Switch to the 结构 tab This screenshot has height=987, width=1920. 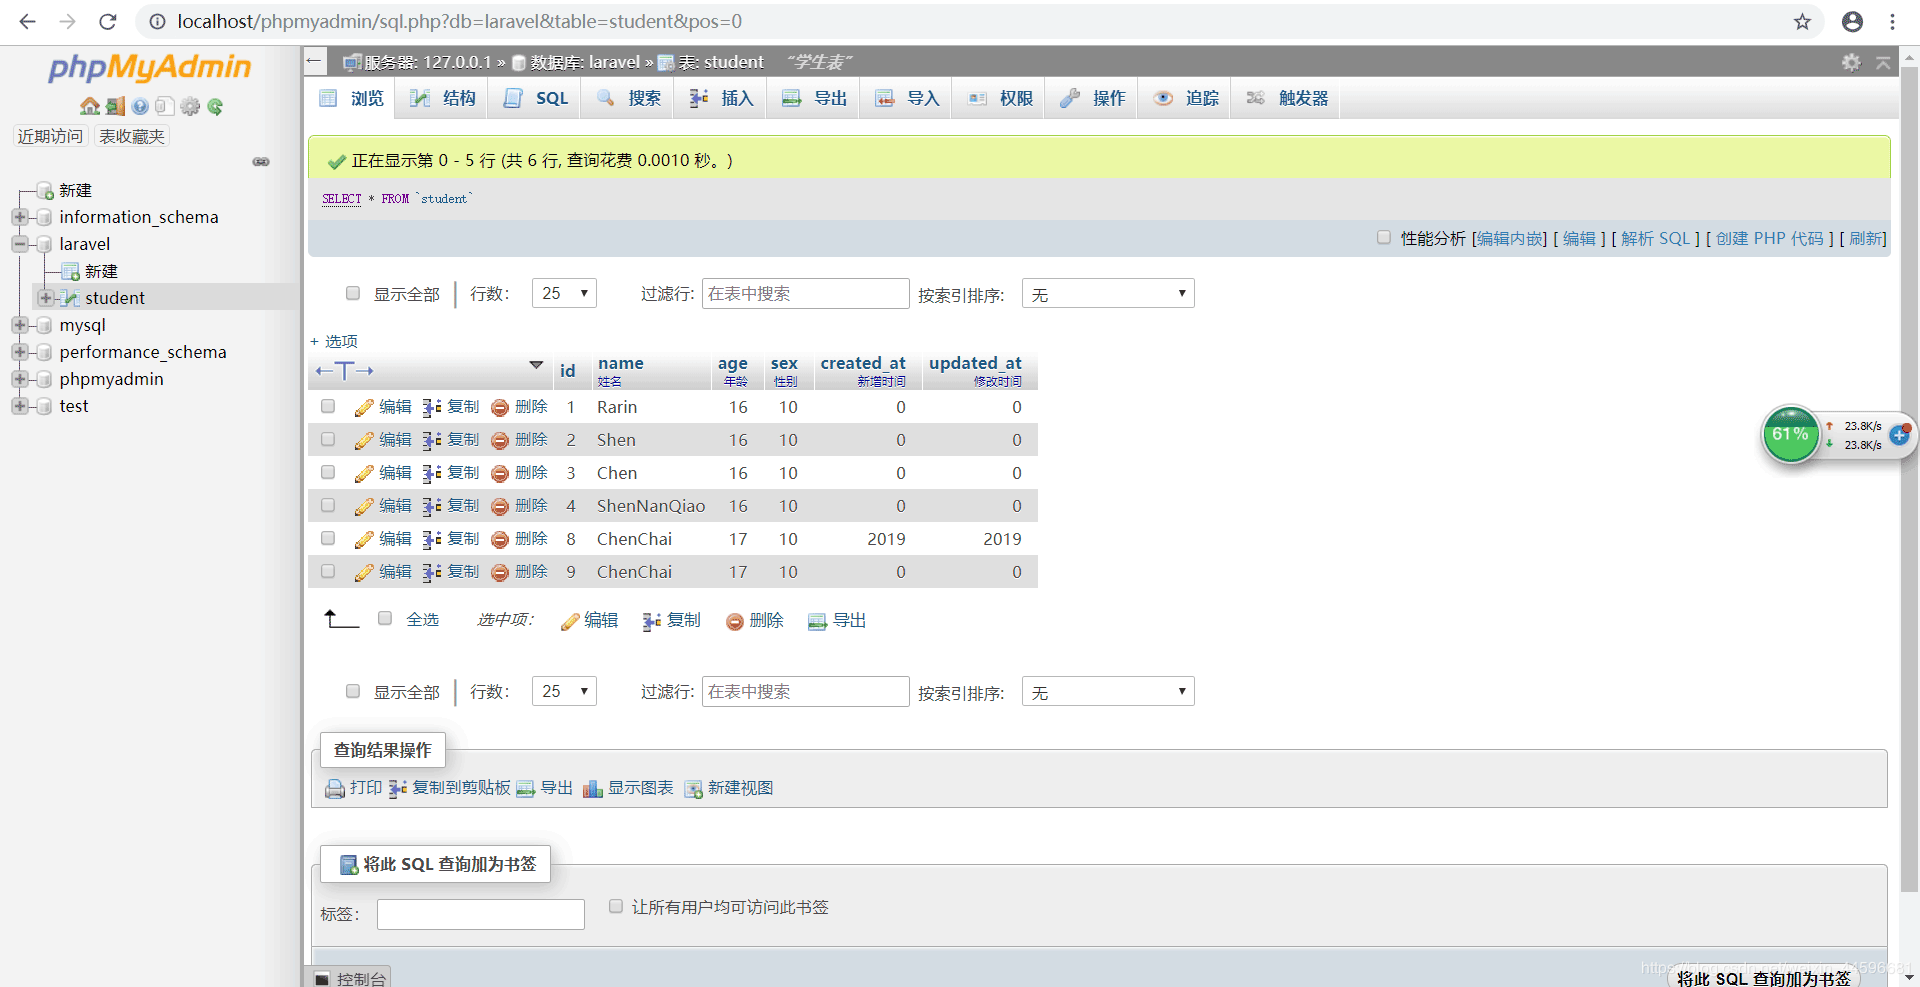[x=443, y=97]
